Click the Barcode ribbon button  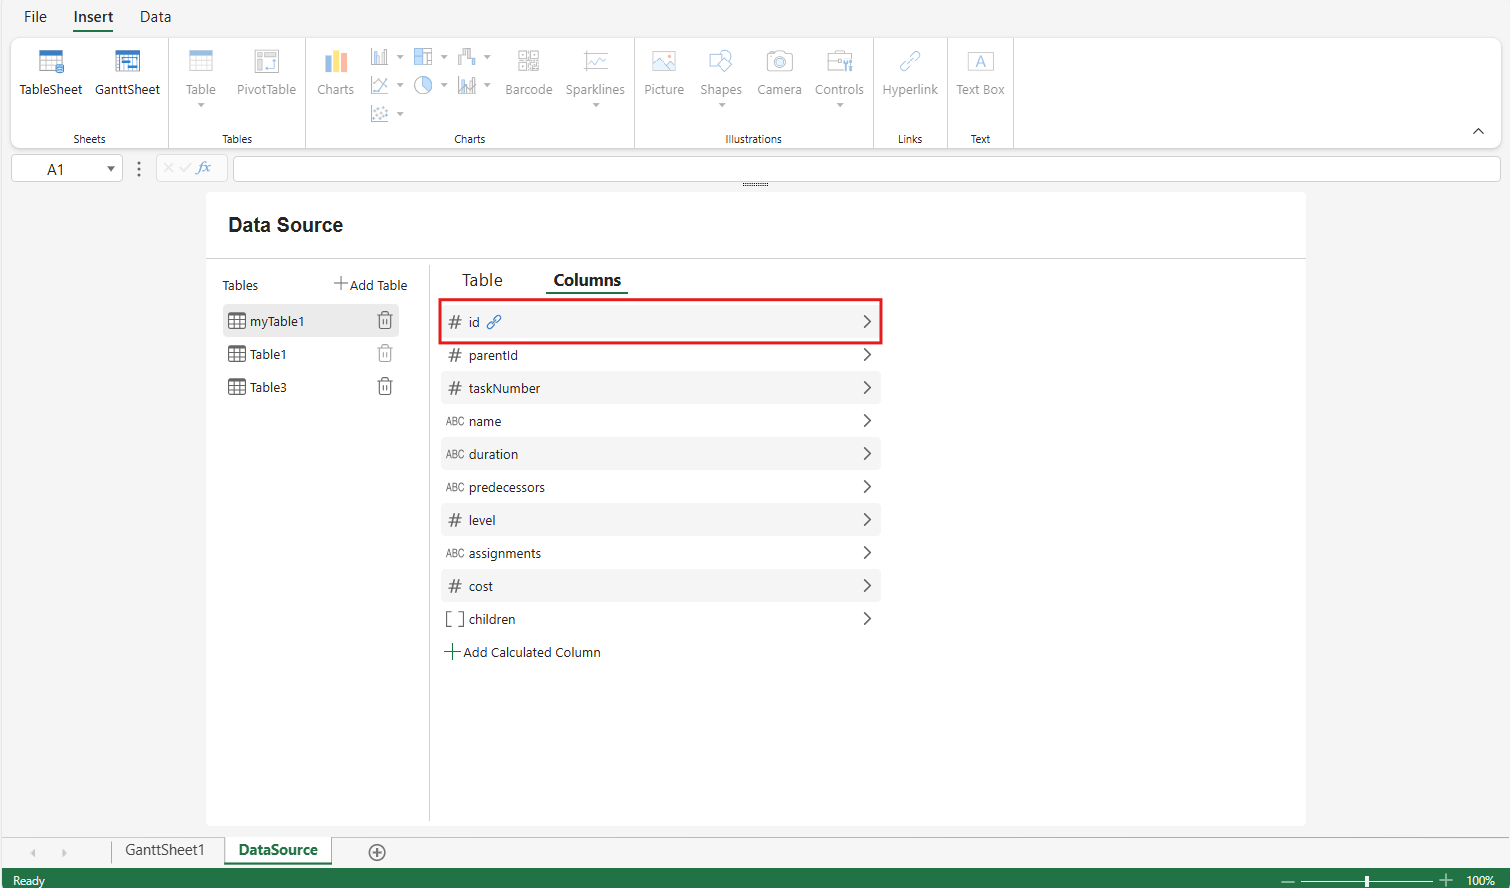click(529, 74)
